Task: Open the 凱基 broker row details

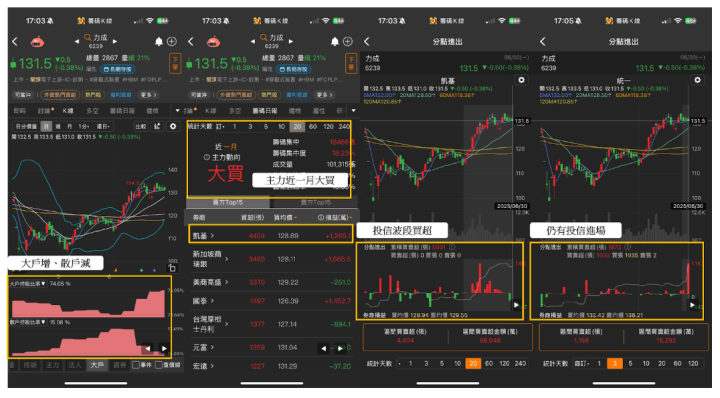Action: coord(271,235)
